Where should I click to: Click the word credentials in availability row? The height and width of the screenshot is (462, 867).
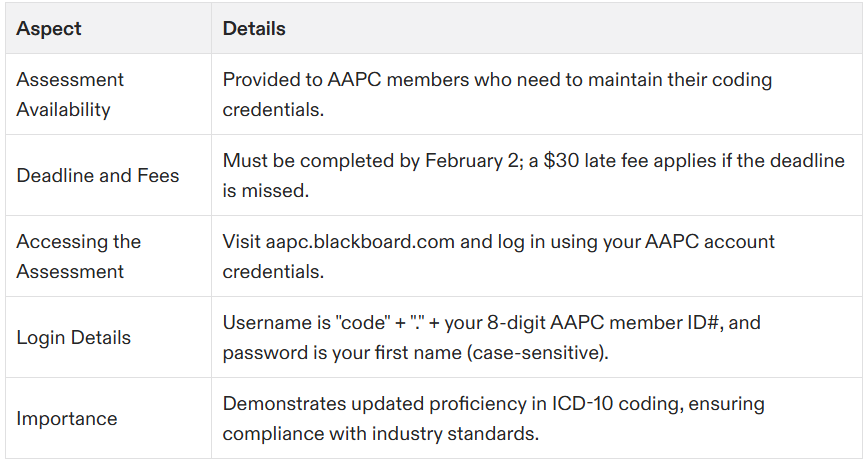coord(273,109)
